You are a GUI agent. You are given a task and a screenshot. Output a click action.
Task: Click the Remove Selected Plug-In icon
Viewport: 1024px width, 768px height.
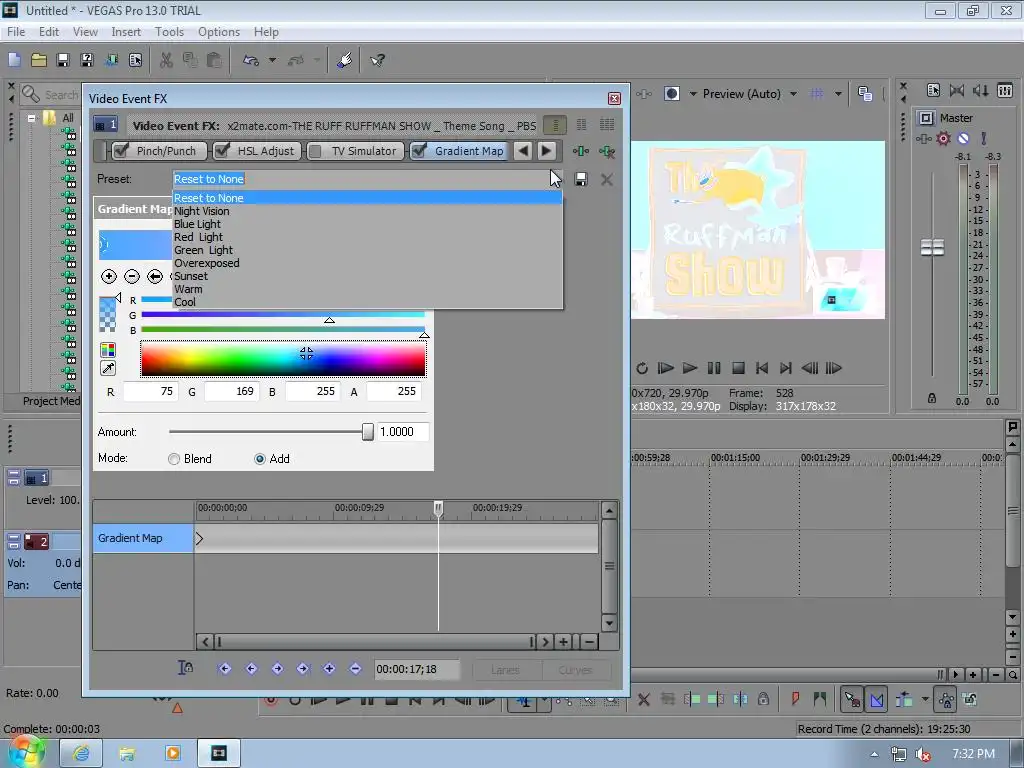click(607, 152)
